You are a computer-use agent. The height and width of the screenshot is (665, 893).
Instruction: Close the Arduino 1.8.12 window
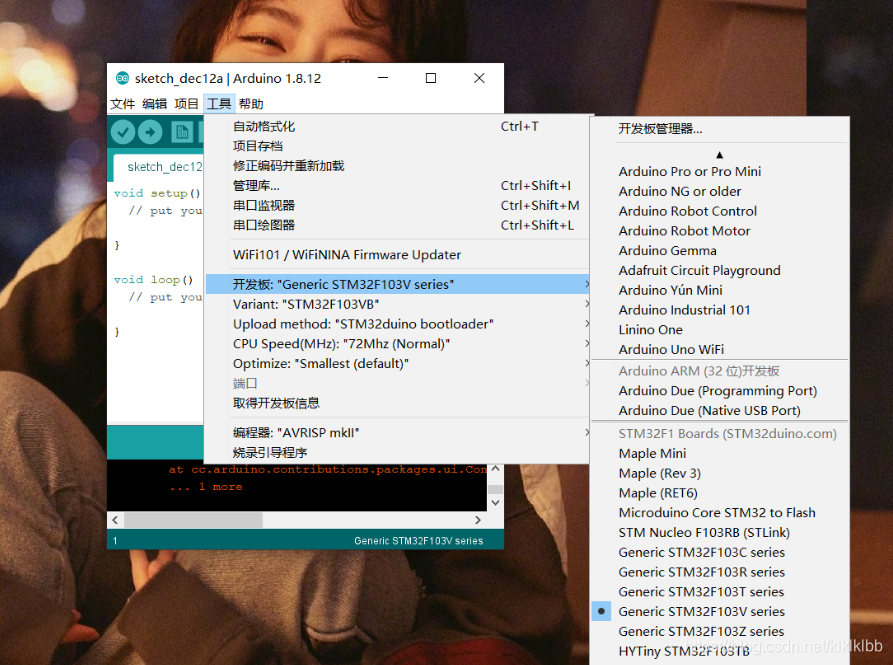480,78
